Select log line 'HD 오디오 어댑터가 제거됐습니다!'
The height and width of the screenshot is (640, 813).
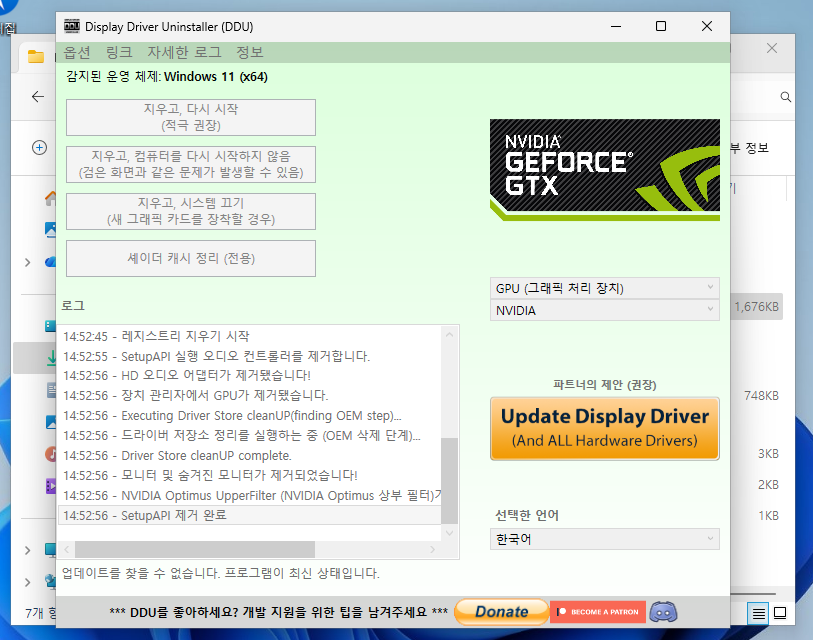249,375
